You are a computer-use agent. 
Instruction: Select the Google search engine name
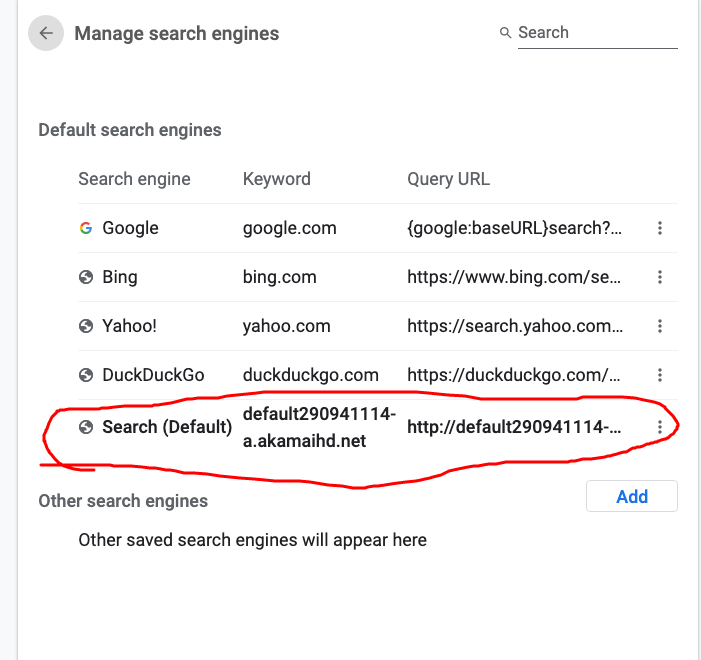point(130,228)
